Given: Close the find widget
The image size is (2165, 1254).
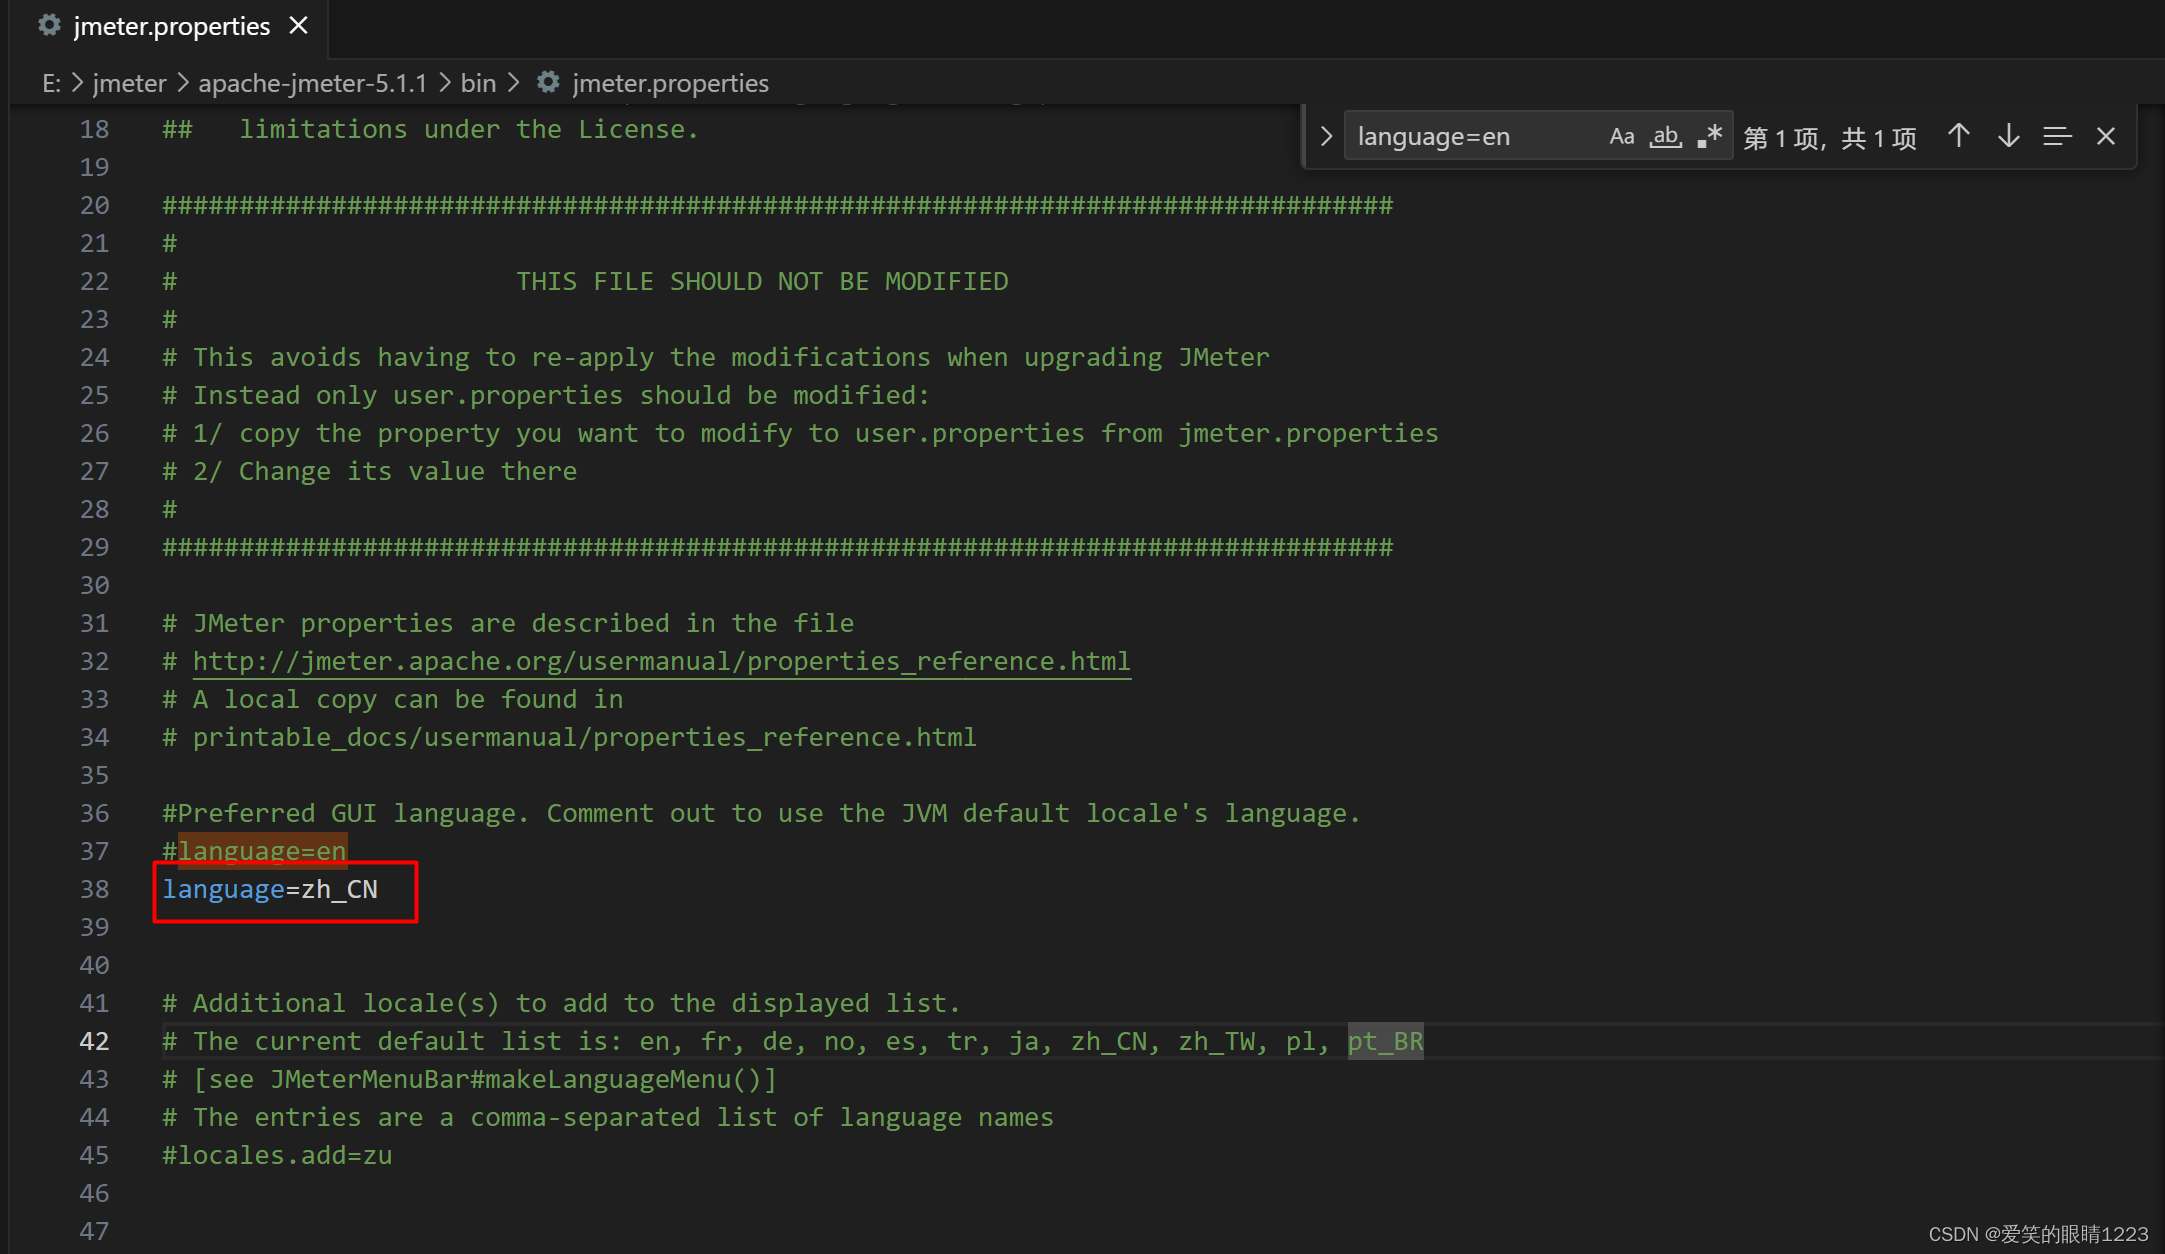Looking at the screenshot, I should point(2106,137).
